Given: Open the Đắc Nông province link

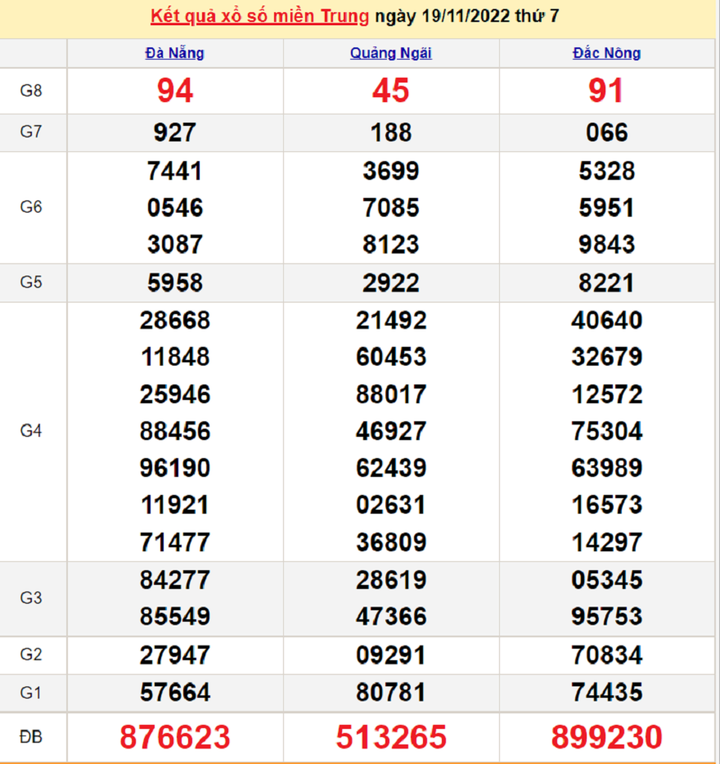Looking at the screenshot, I should coord(607,53).
